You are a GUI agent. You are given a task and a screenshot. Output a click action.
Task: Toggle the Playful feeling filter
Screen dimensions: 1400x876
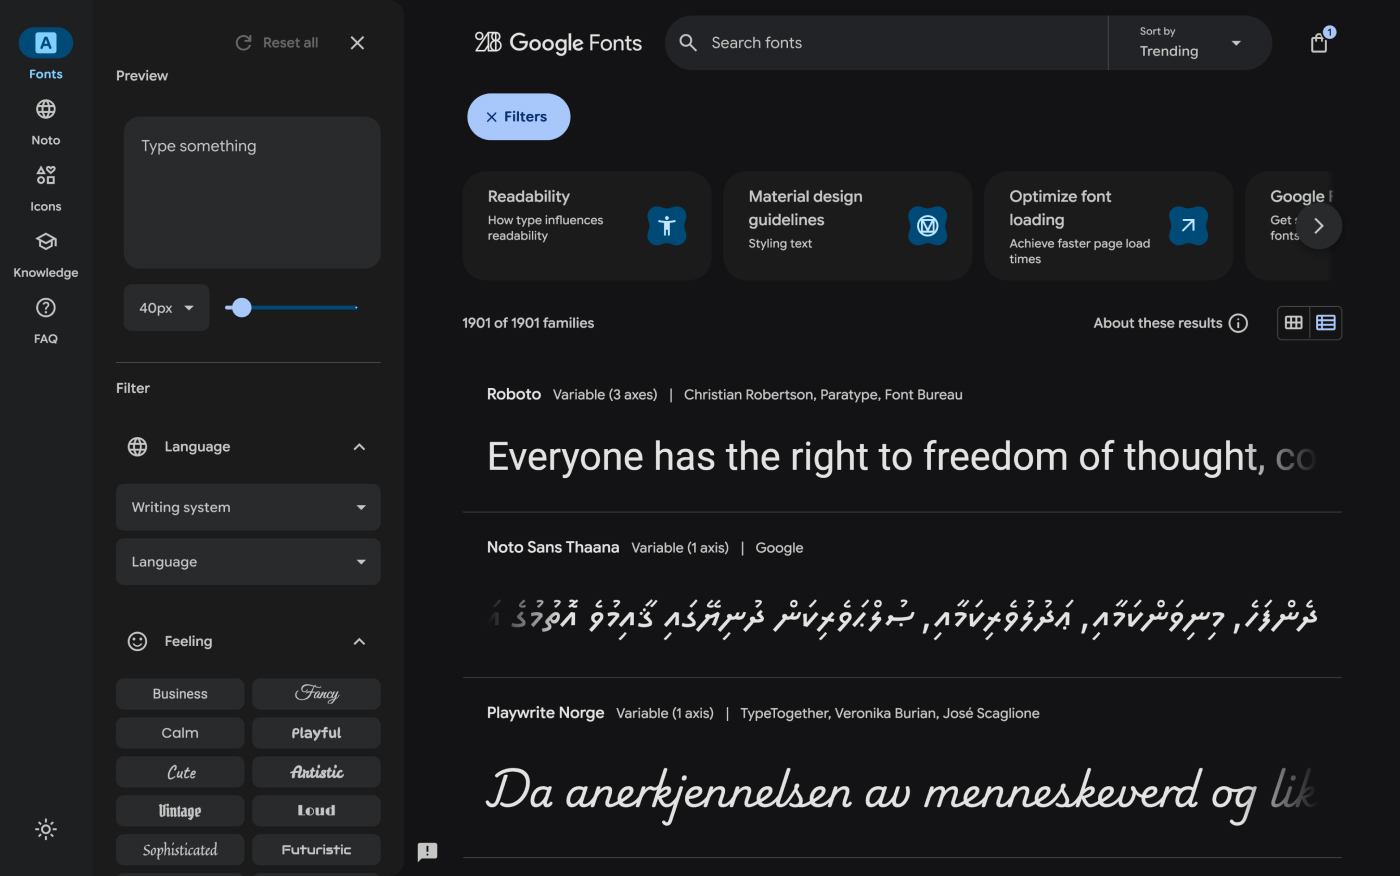pyautogui.click(x=316, y=733)
